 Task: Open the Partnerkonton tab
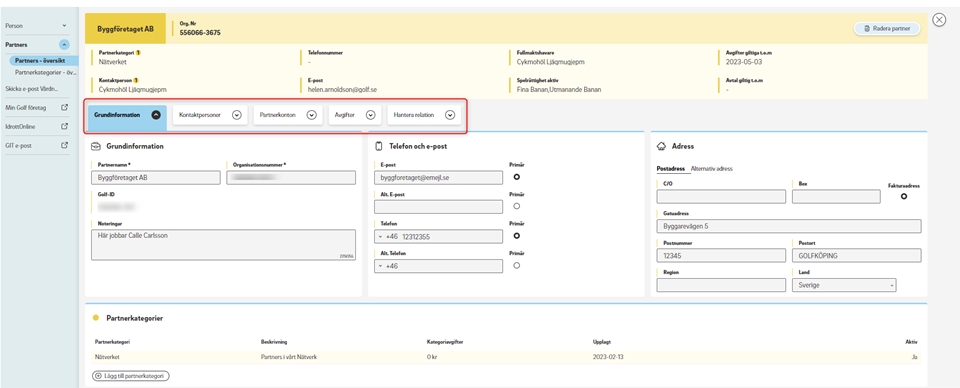pos(288,114)
